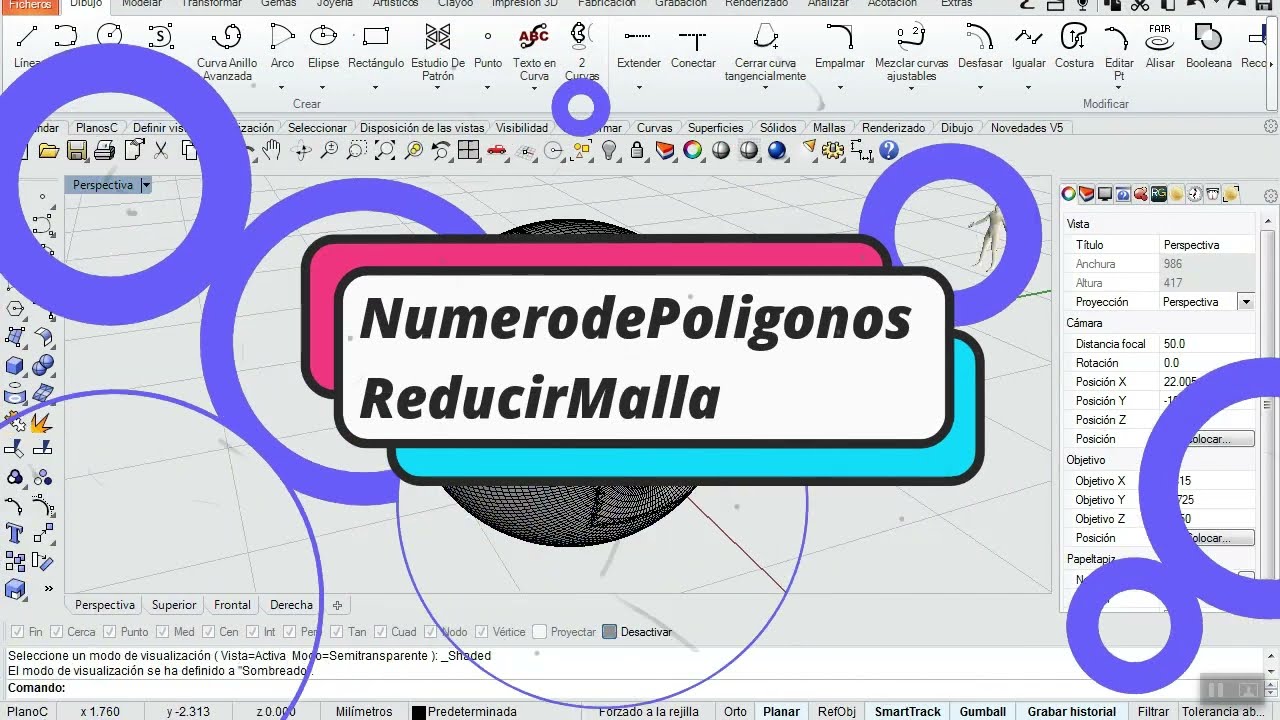The image size is (1280, 720).
Task: Toggle Gumball in the status bar
Action: [983, 712]
